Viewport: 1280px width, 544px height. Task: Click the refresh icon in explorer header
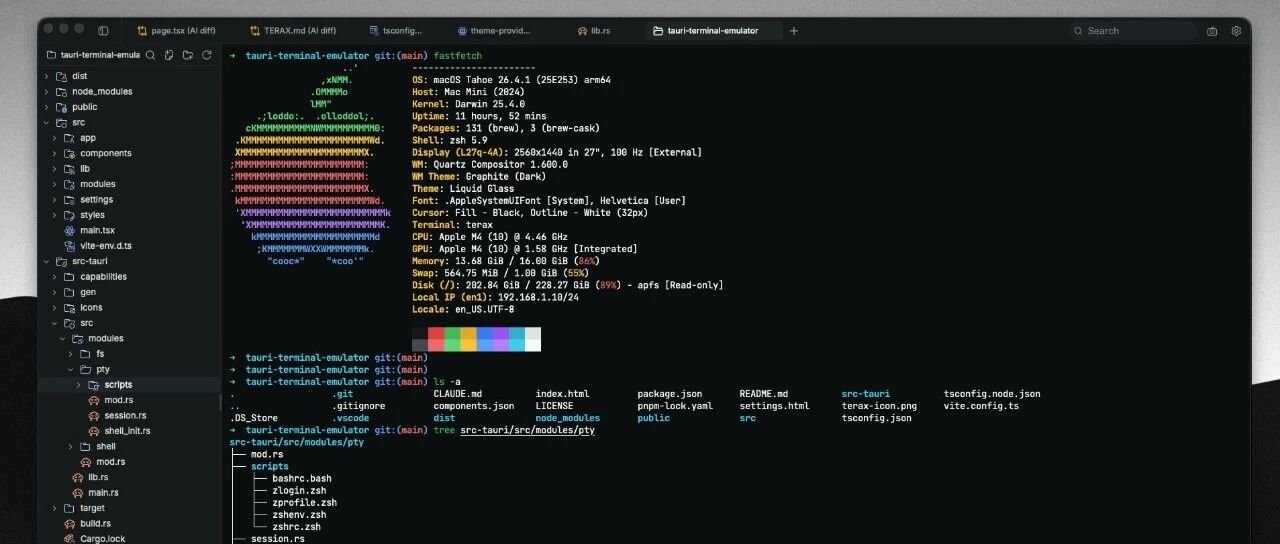click(206, 55)
